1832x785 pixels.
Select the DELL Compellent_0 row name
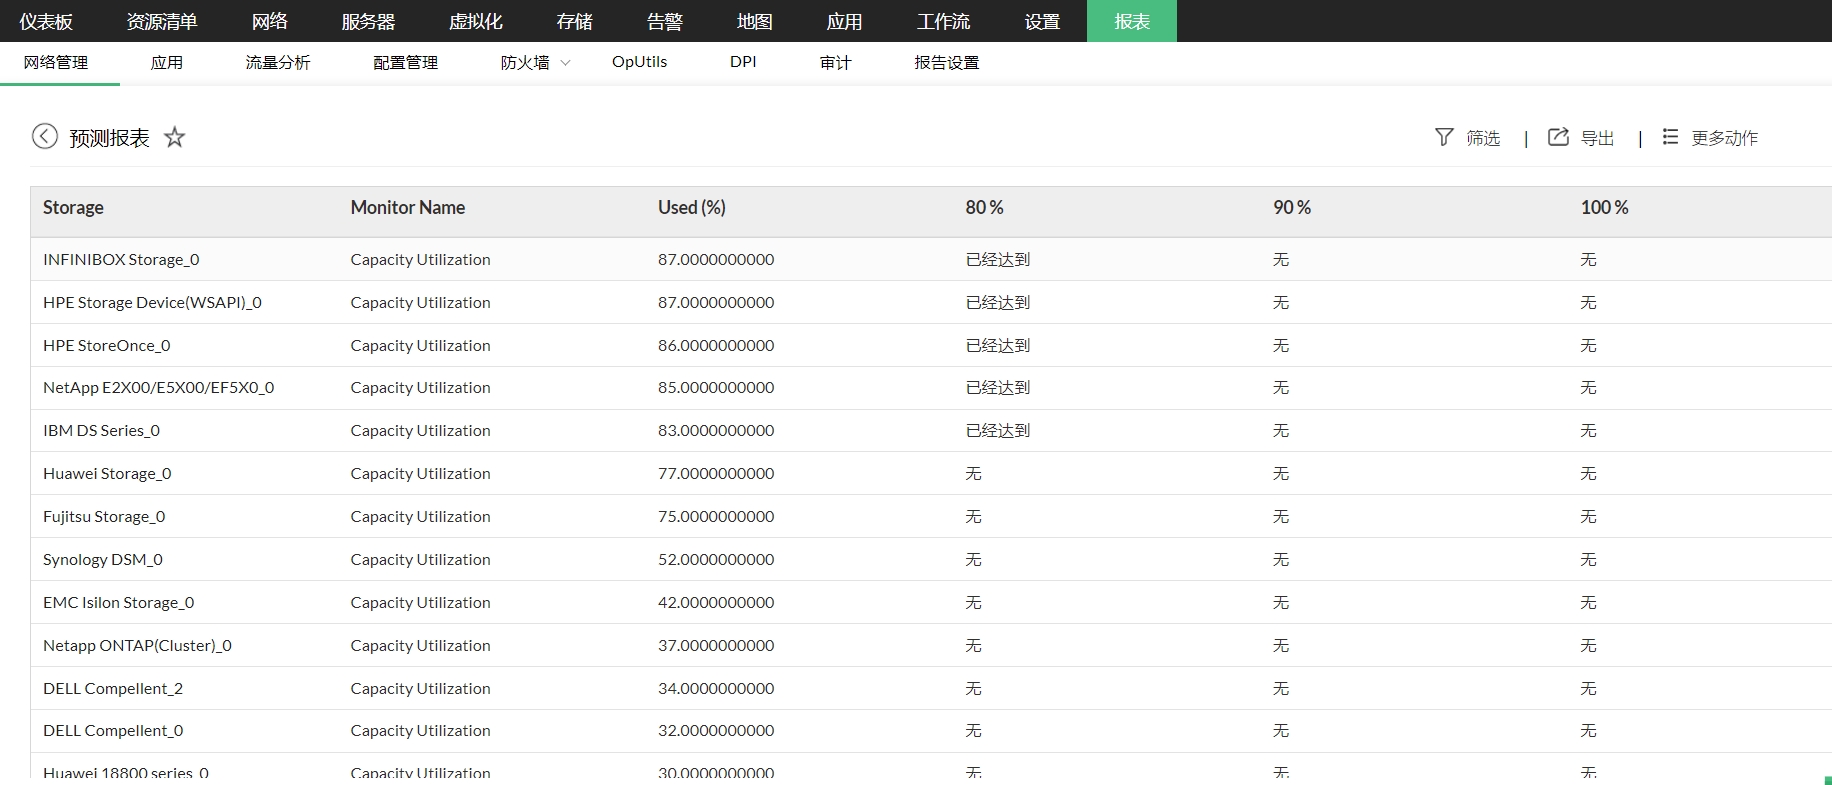pos(113,731)
